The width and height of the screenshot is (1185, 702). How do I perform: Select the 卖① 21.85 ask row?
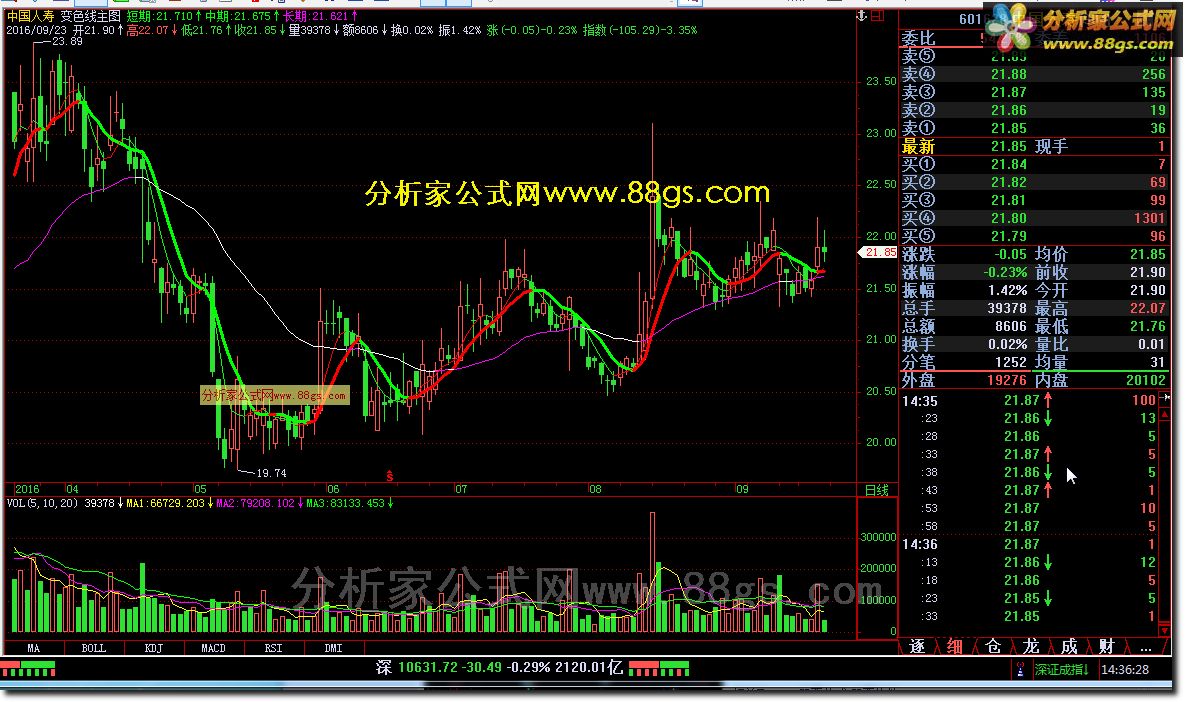(x=1035, y=128)
